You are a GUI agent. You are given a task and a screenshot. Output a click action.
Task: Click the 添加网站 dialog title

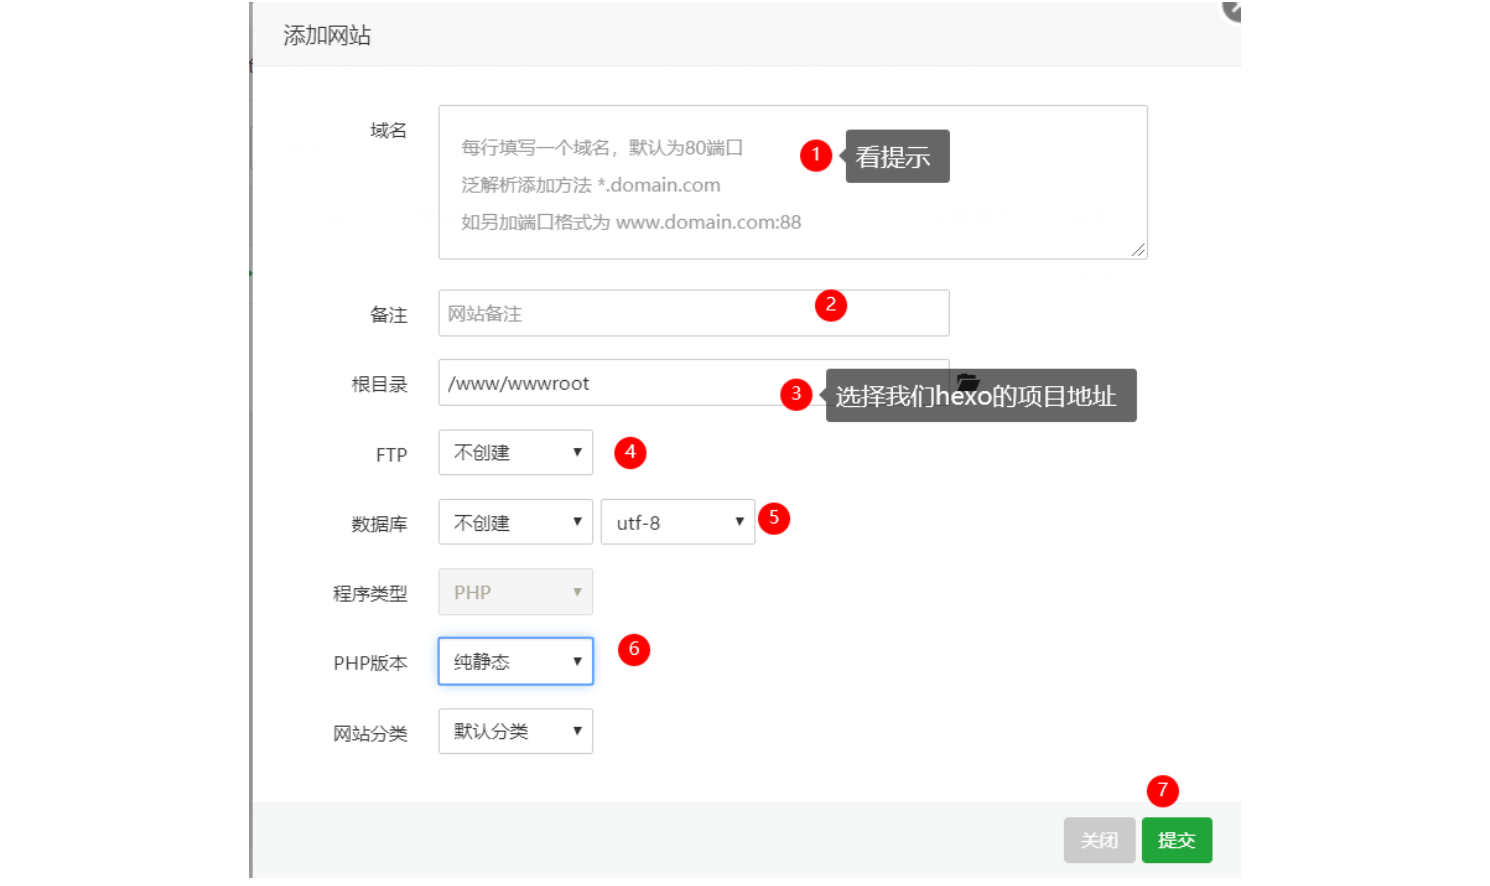click(x=327, y=36)
